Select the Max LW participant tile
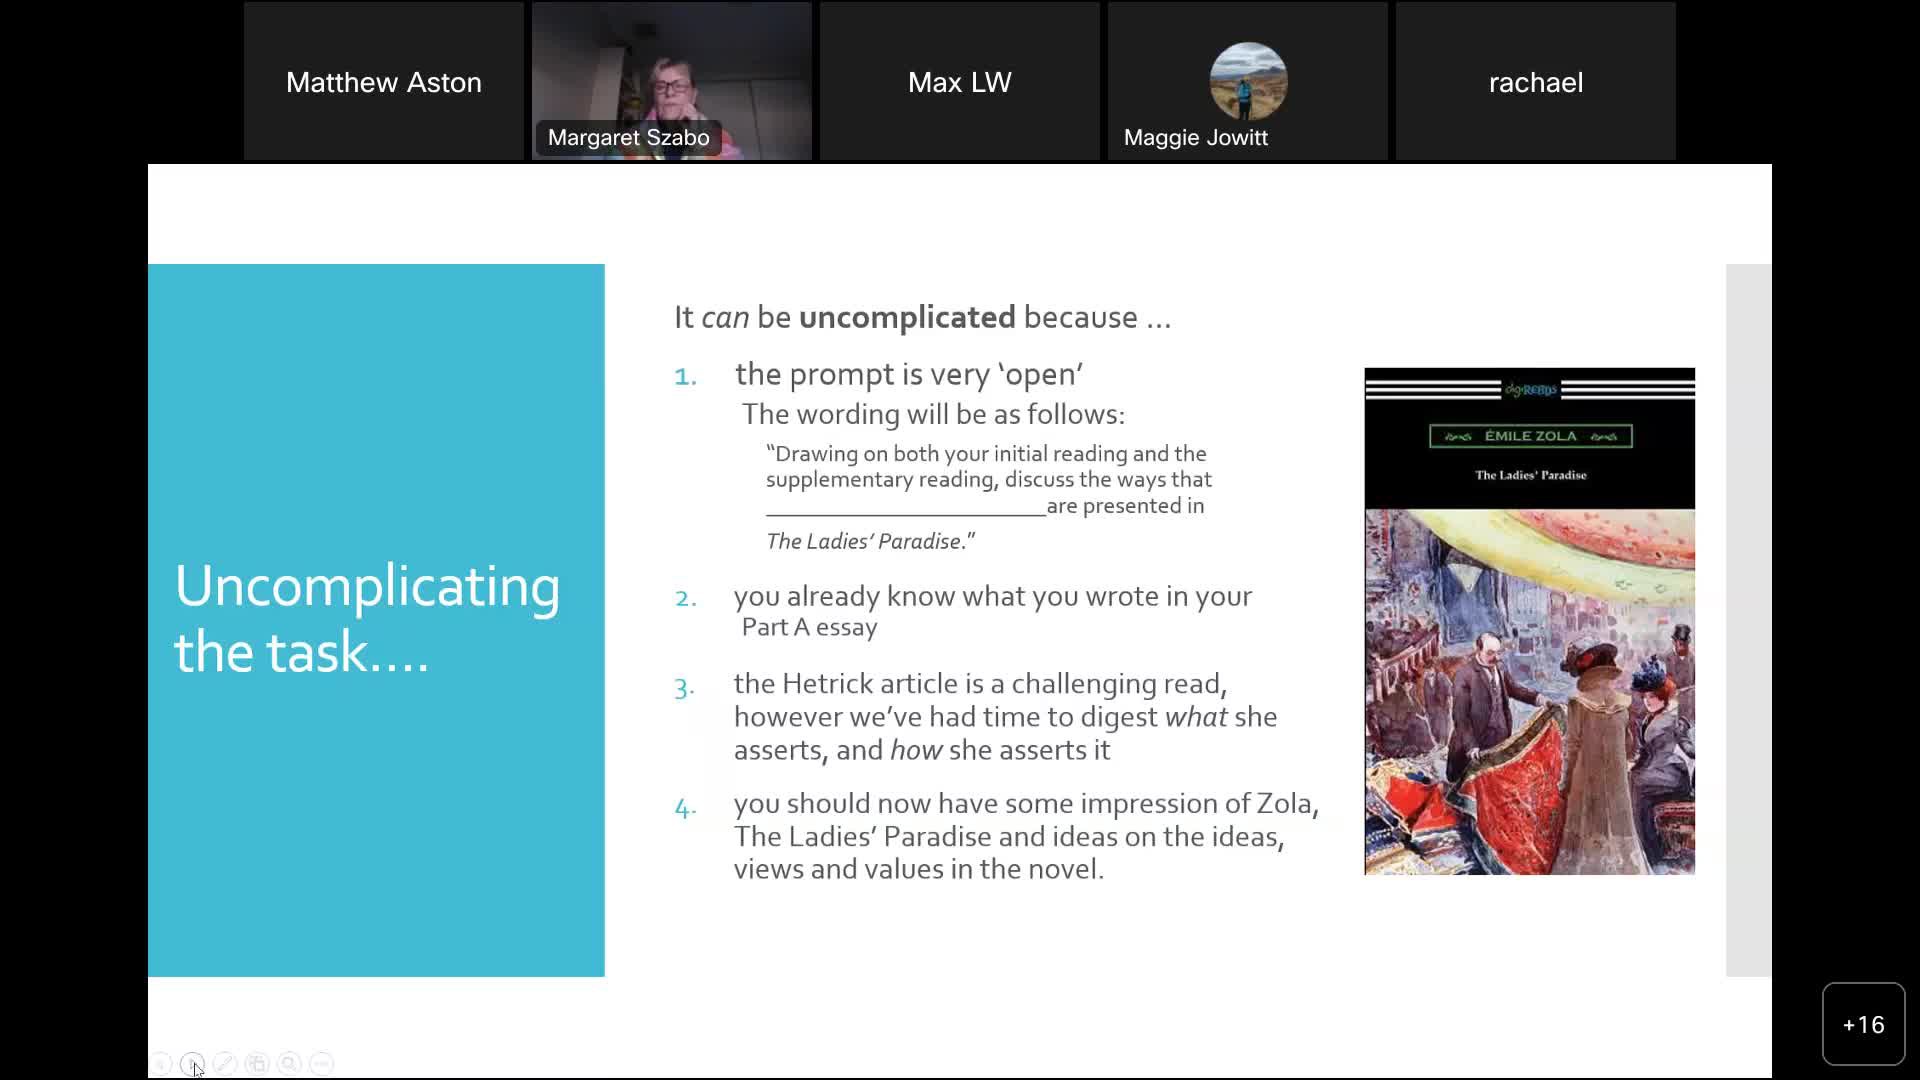The height and width of the screenshot is (1080, 1920). click(959, 81)
